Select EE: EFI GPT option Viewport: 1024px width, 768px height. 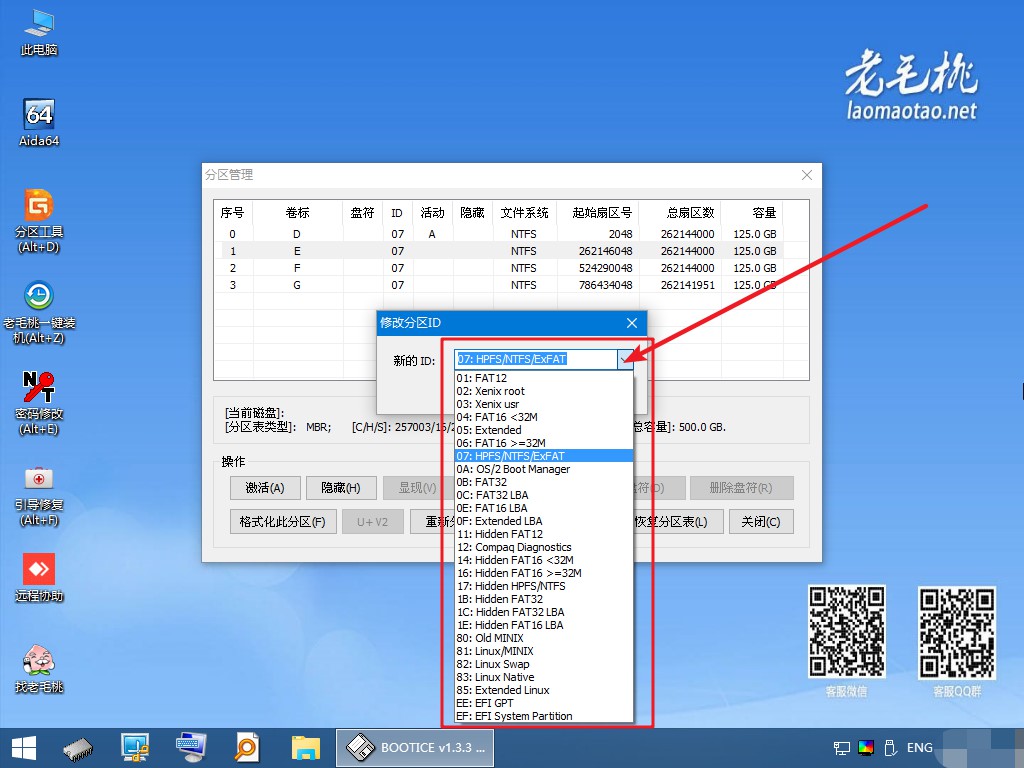tap(544, 703)
